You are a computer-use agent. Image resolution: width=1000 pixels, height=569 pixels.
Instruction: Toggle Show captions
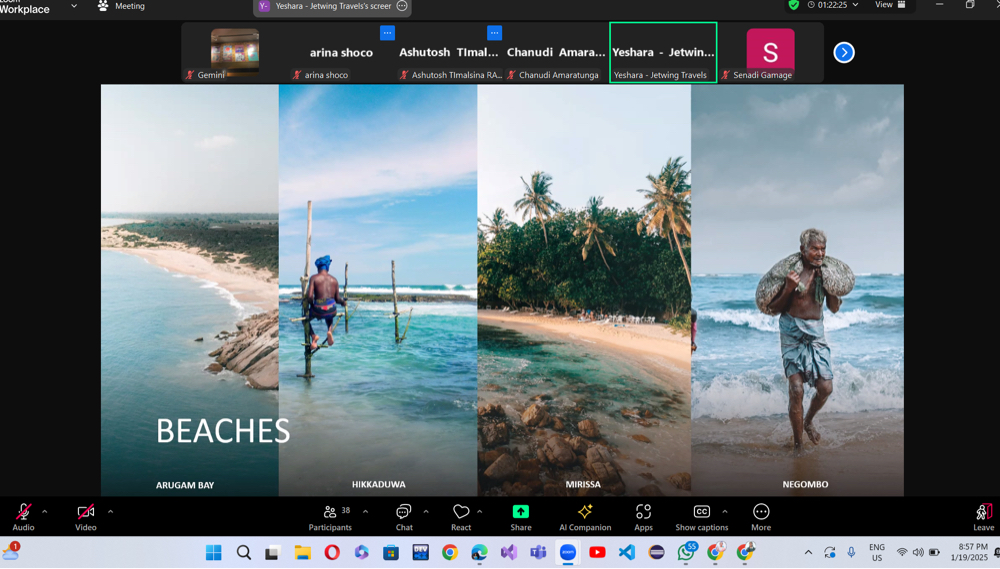701,516
